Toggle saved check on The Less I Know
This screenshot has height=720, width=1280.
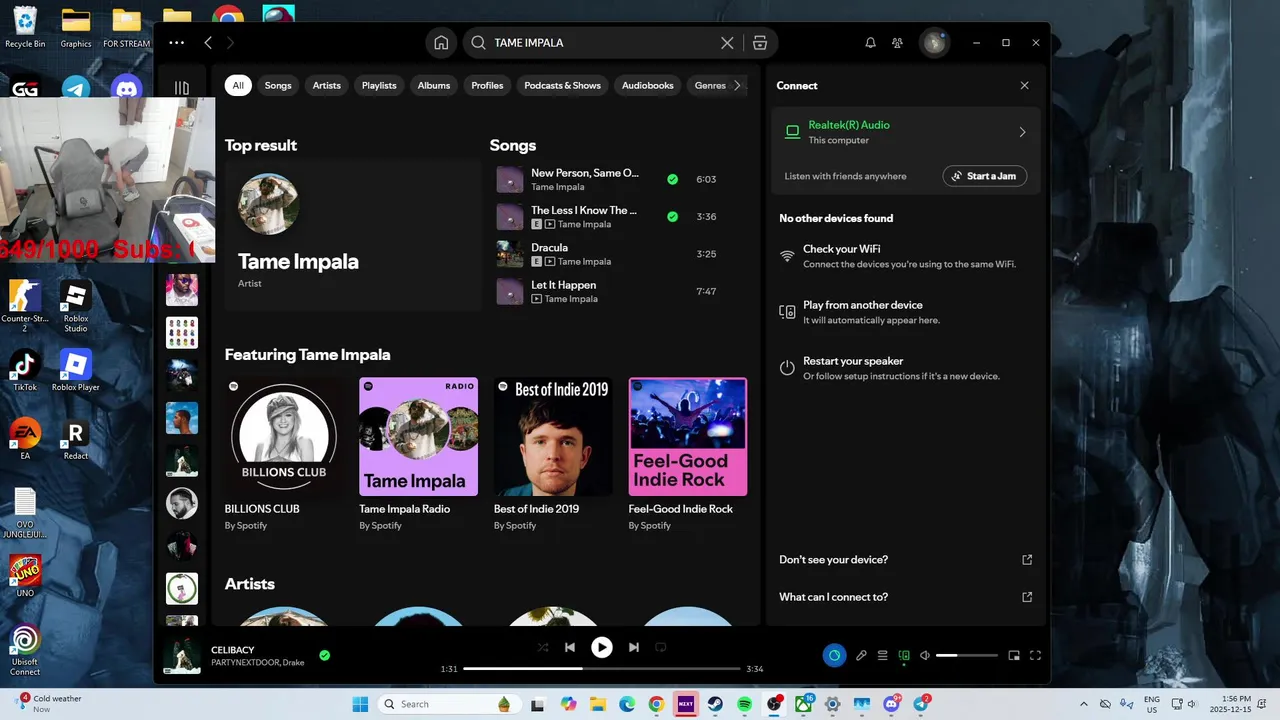pos(672,216)
